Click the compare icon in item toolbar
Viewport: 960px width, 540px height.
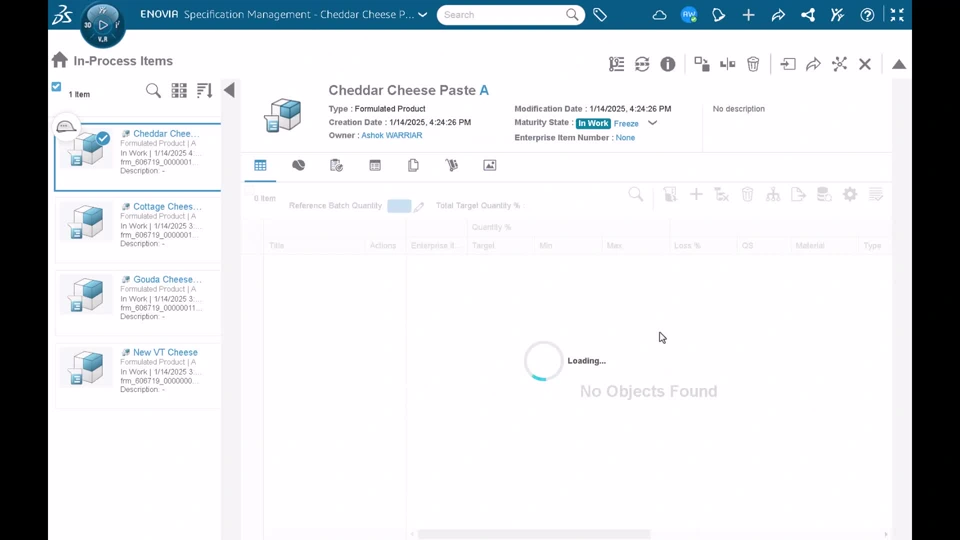(727, 64)
